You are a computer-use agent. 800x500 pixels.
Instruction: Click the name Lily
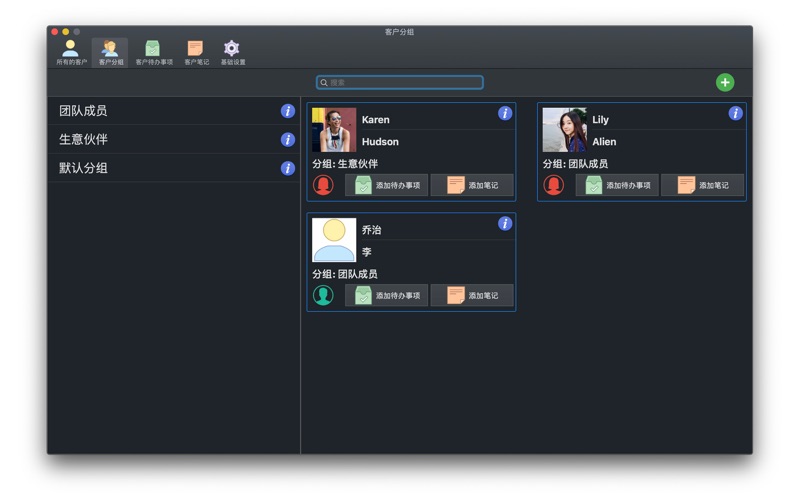[x=600, y=119]
